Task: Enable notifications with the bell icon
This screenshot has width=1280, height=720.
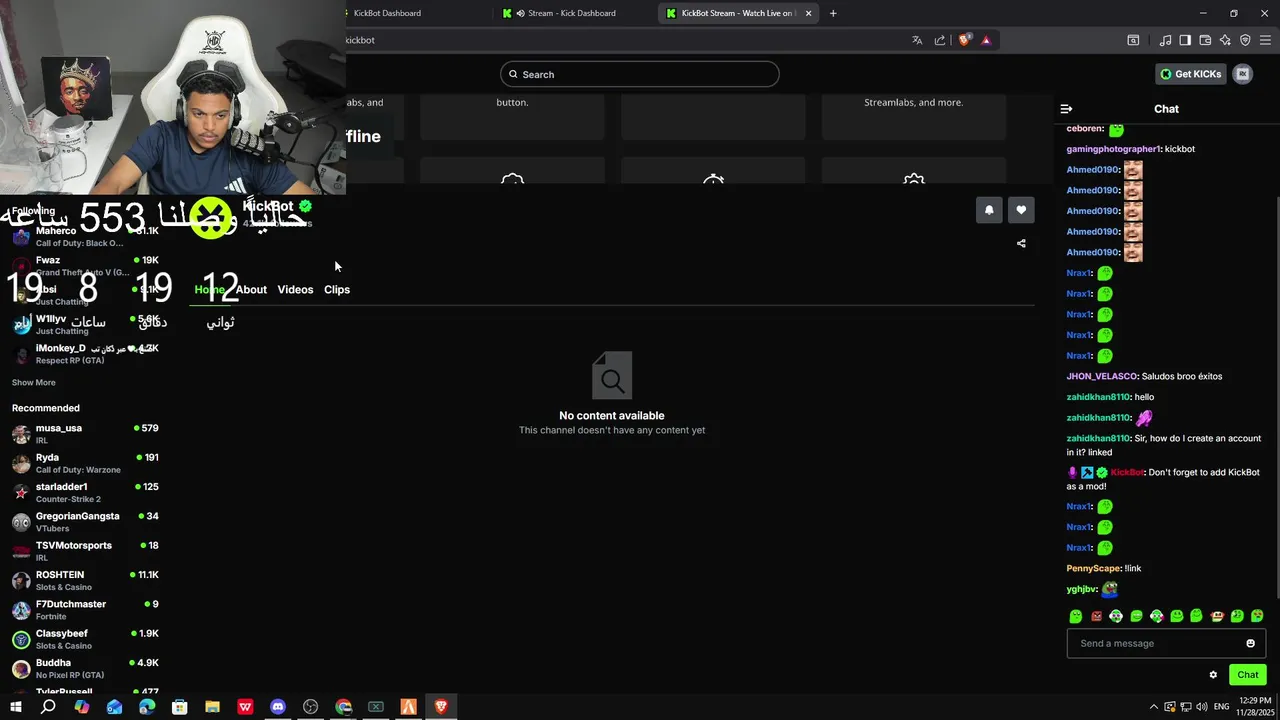Action: 989,210
